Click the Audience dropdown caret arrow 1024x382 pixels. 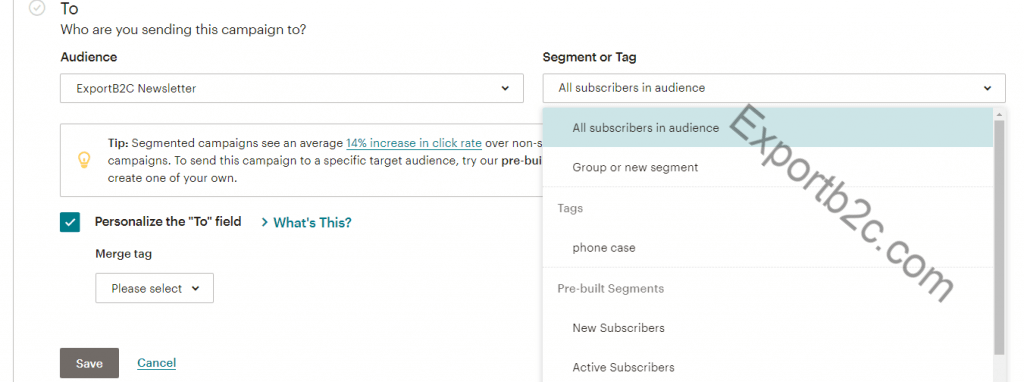505,88
